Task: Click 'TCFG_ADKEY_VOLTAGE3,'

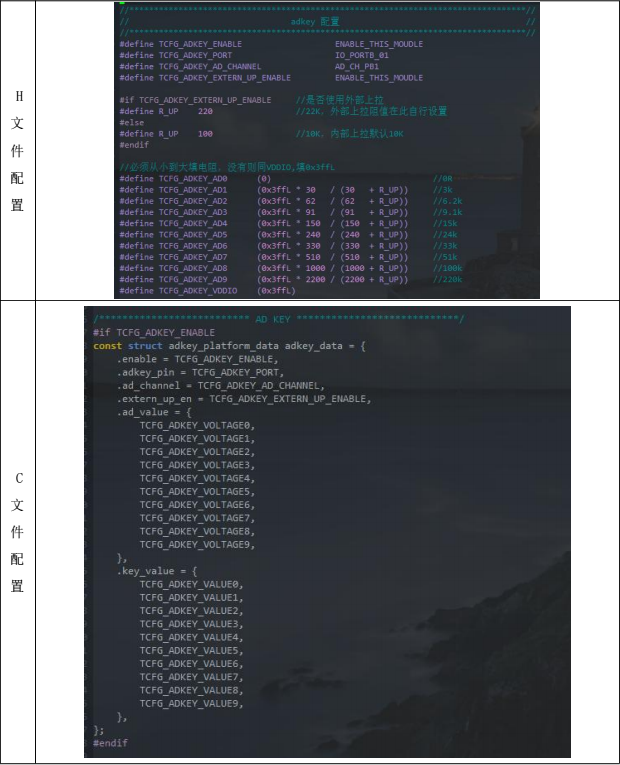Action: point(197,465)
